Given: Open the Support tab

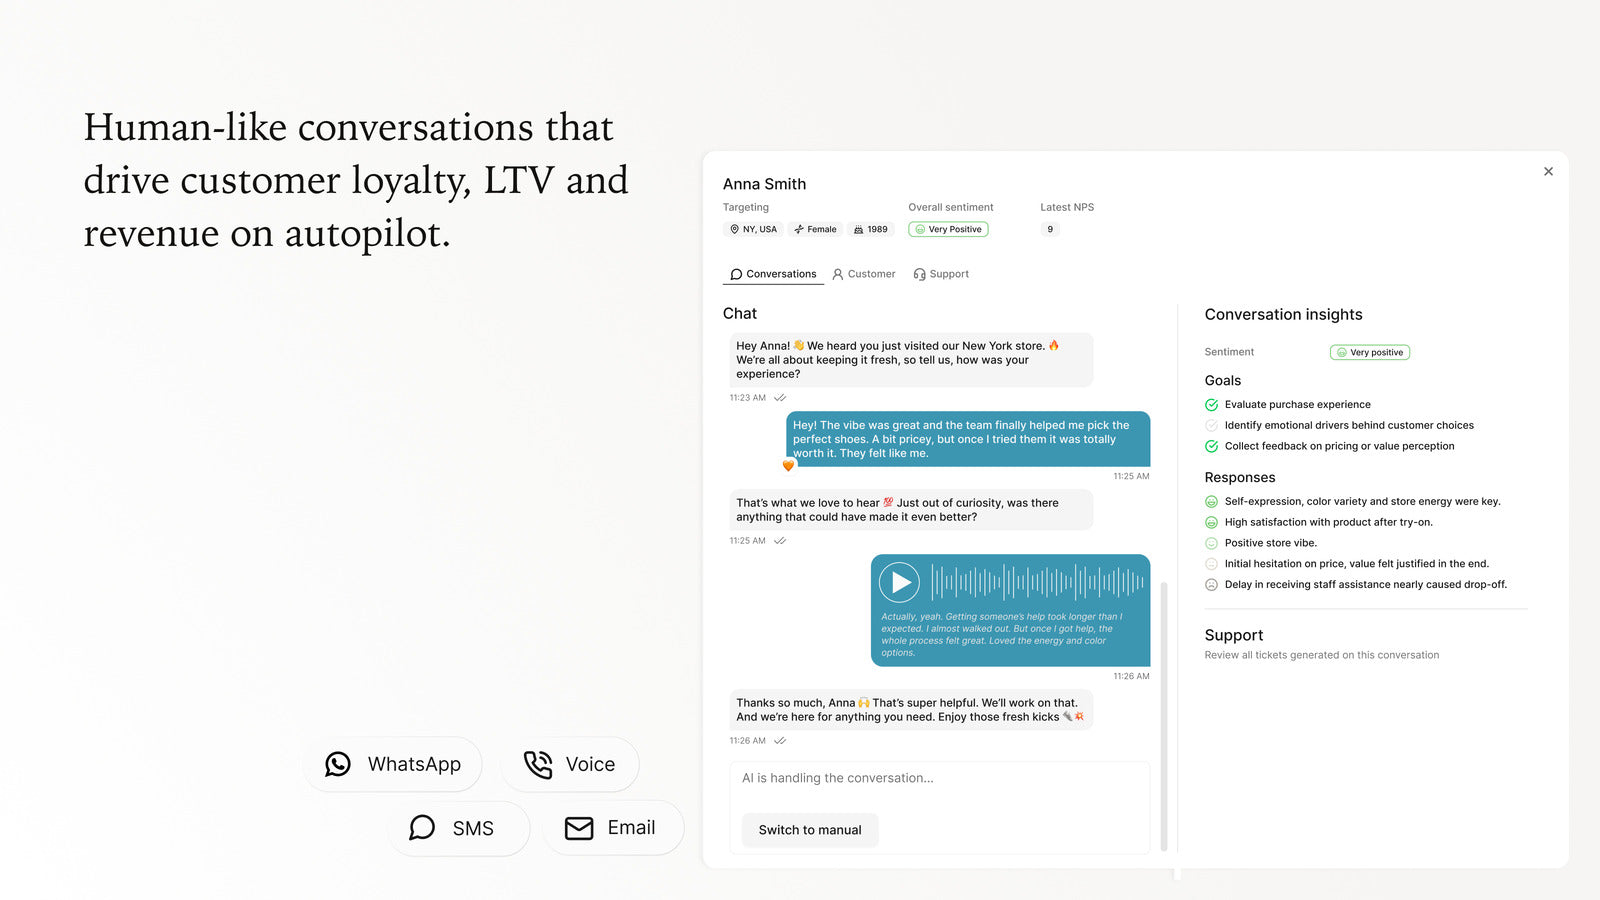Looking at the screenshot, I should tap(941, 274).
